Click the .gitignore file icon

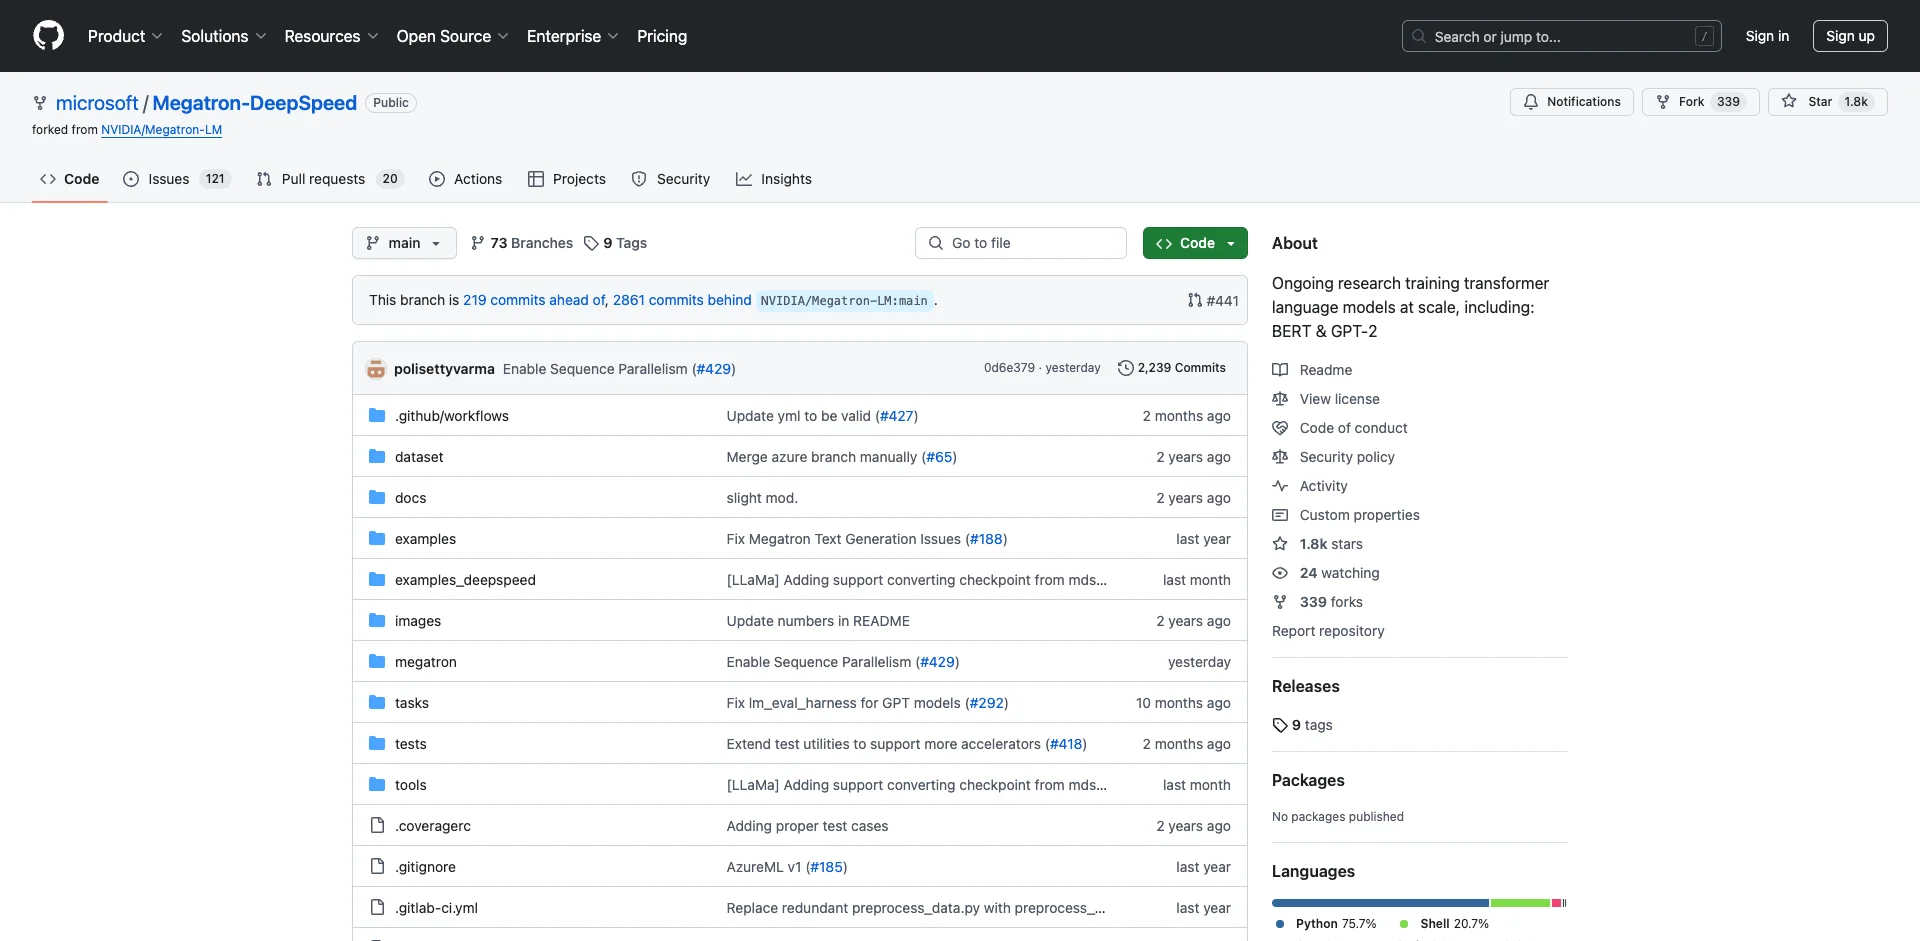click(x=377, y=867)
